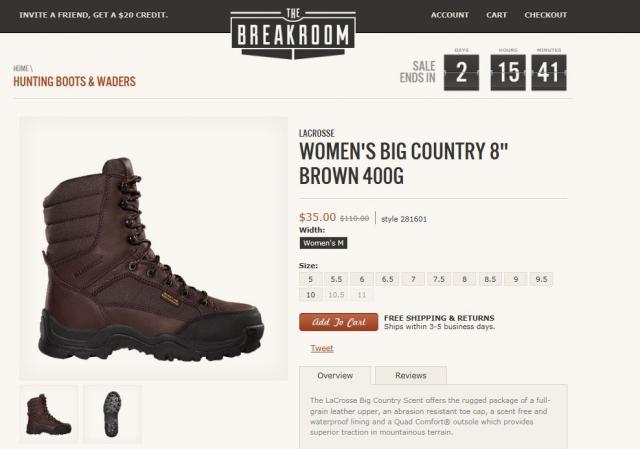Open the Account page
Image resolution: width=640 pixels, height=449 pixels.
point(450,15)
